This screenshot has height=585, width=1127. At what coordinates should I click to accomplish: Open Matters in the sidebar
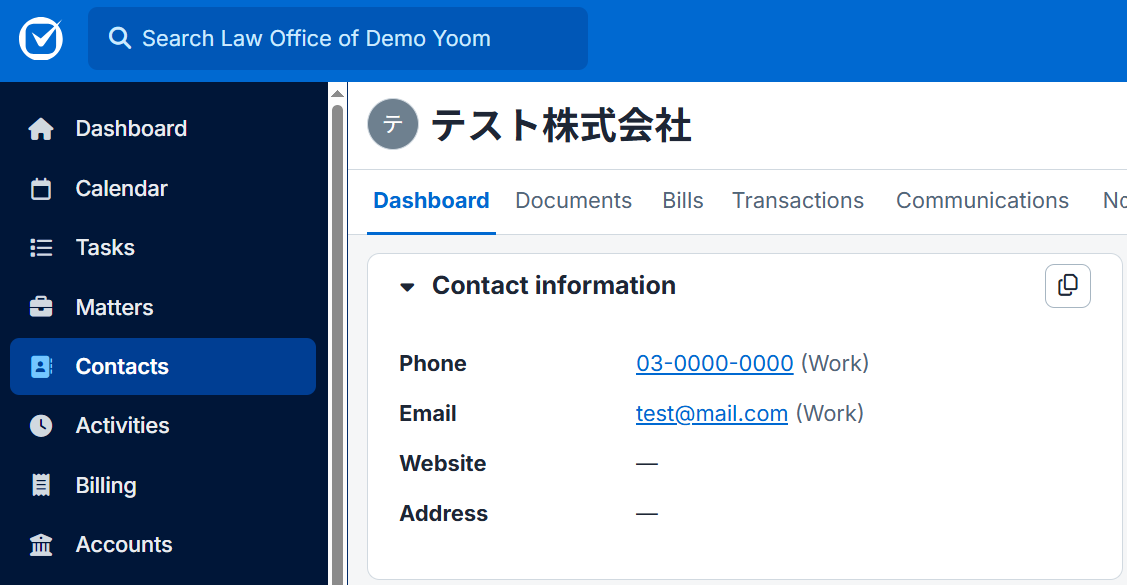(x=163, y=307)
